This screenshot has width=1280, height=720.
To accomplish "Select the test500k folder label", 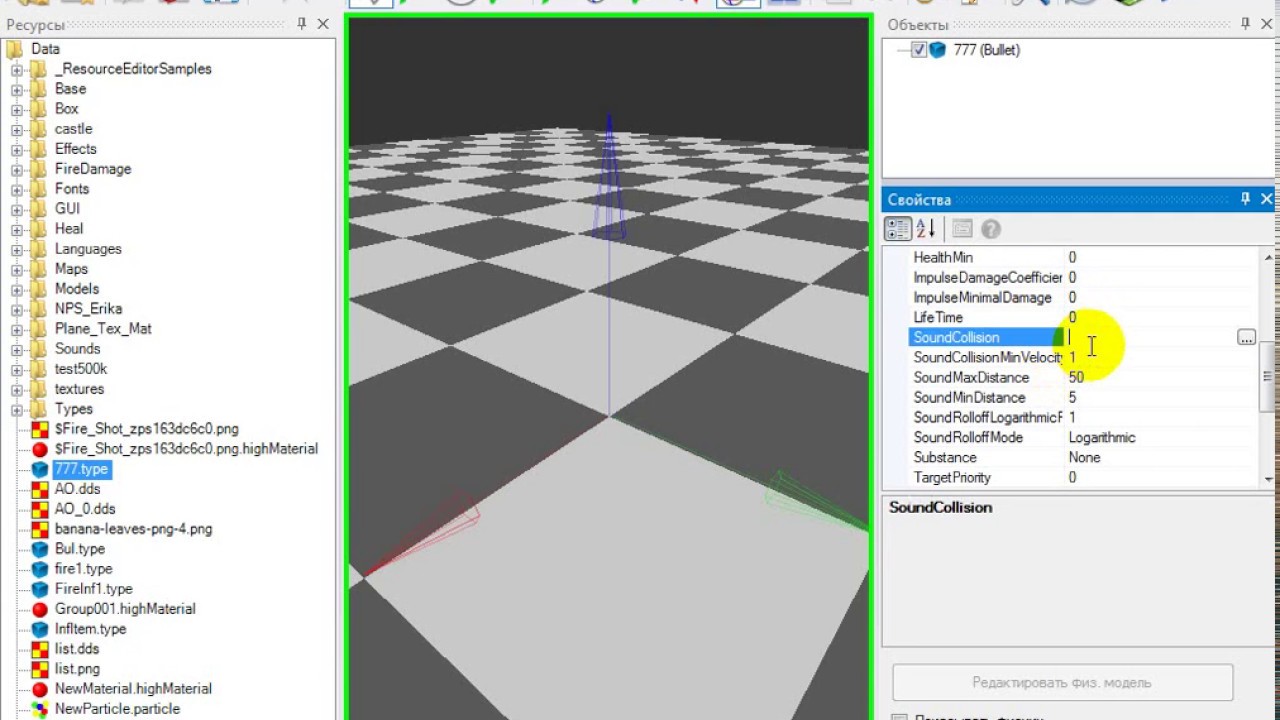I will 81,369.
